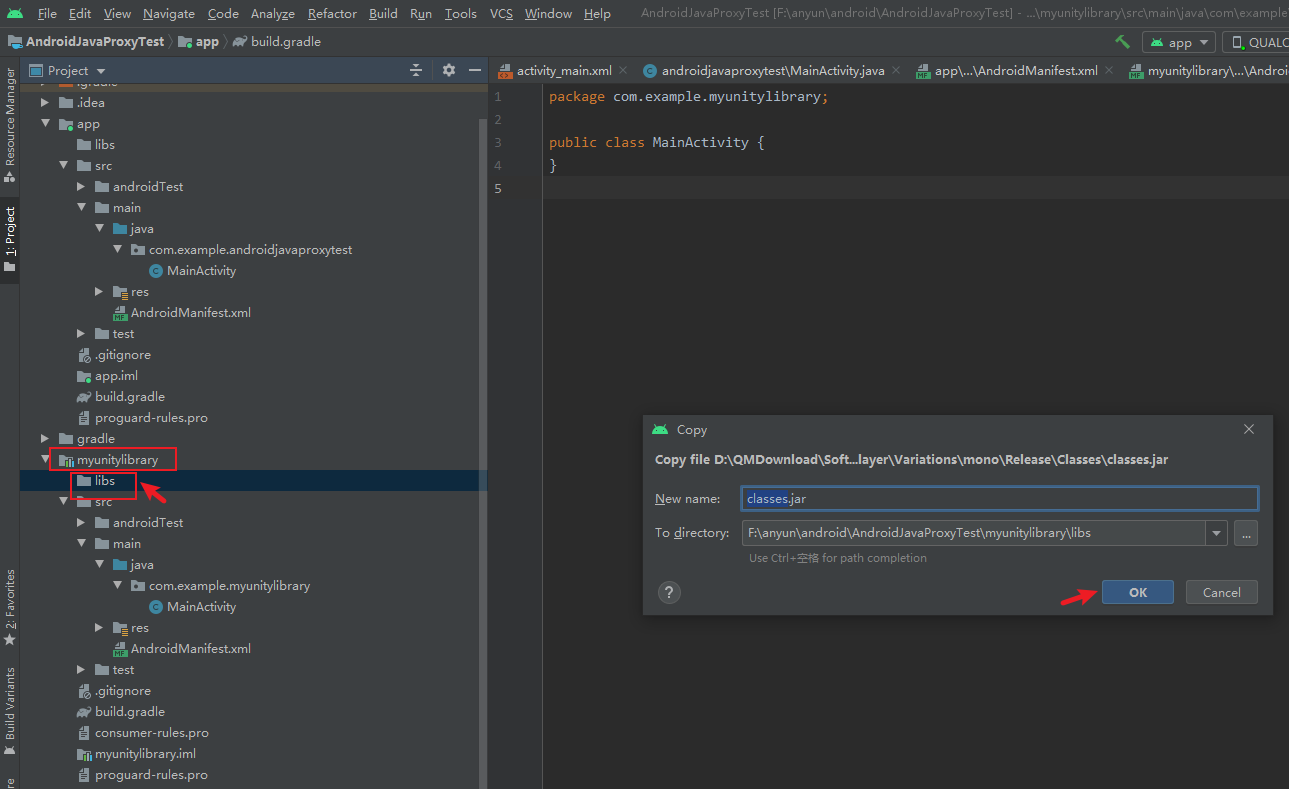Select app.iml file in tree

click(x=108, y=375)
